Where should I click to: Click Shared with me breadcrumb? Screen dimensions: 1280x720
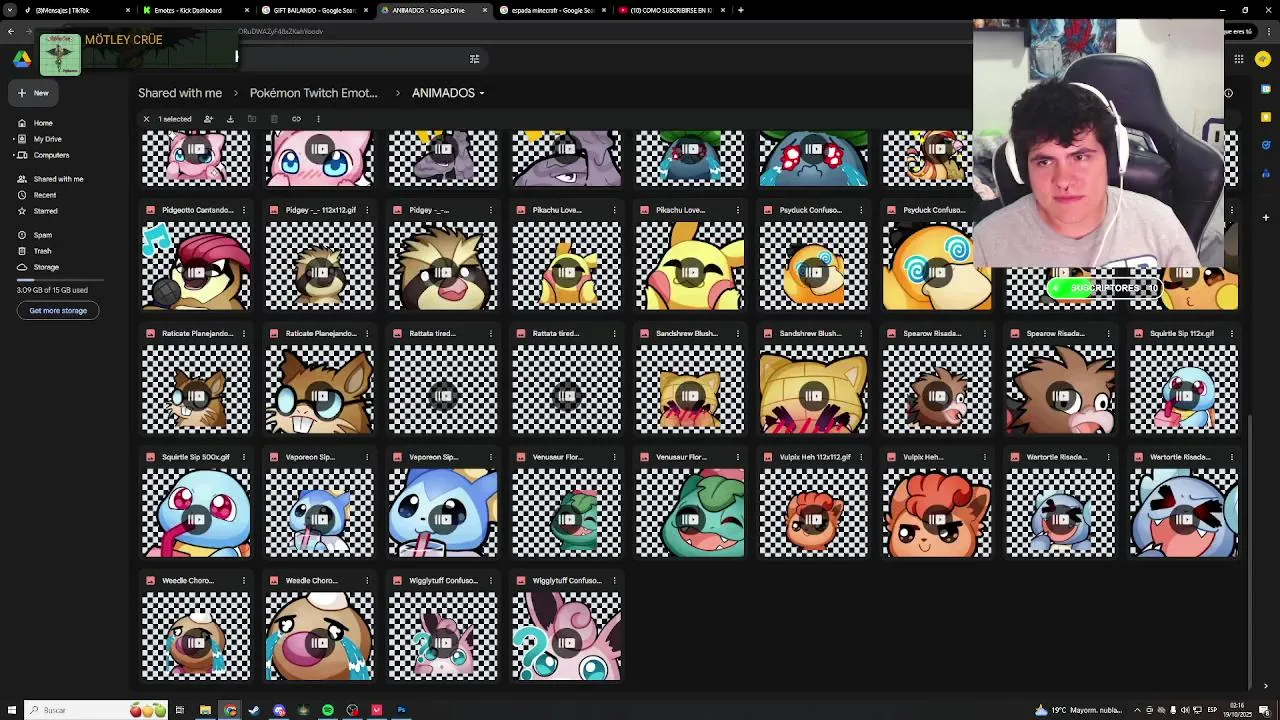click(x=180, y=93)
